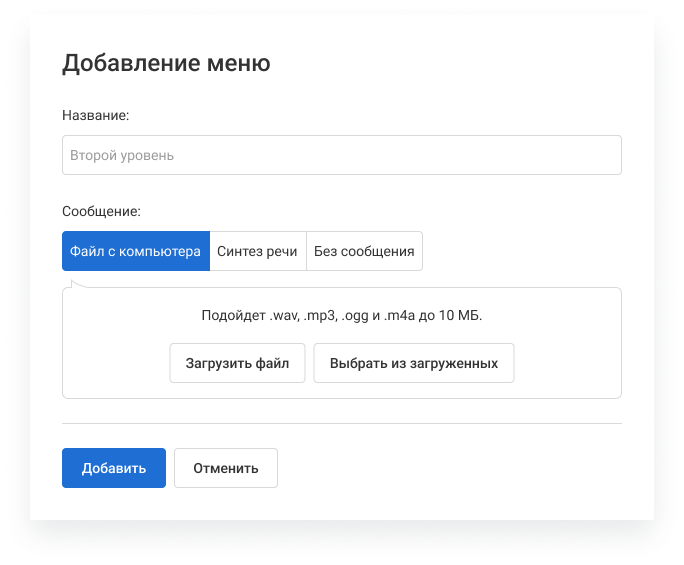Viewport: 684px width, 565px height.
Task: Cancel the dialog with Отменить
Action: (x=225, y=468)
